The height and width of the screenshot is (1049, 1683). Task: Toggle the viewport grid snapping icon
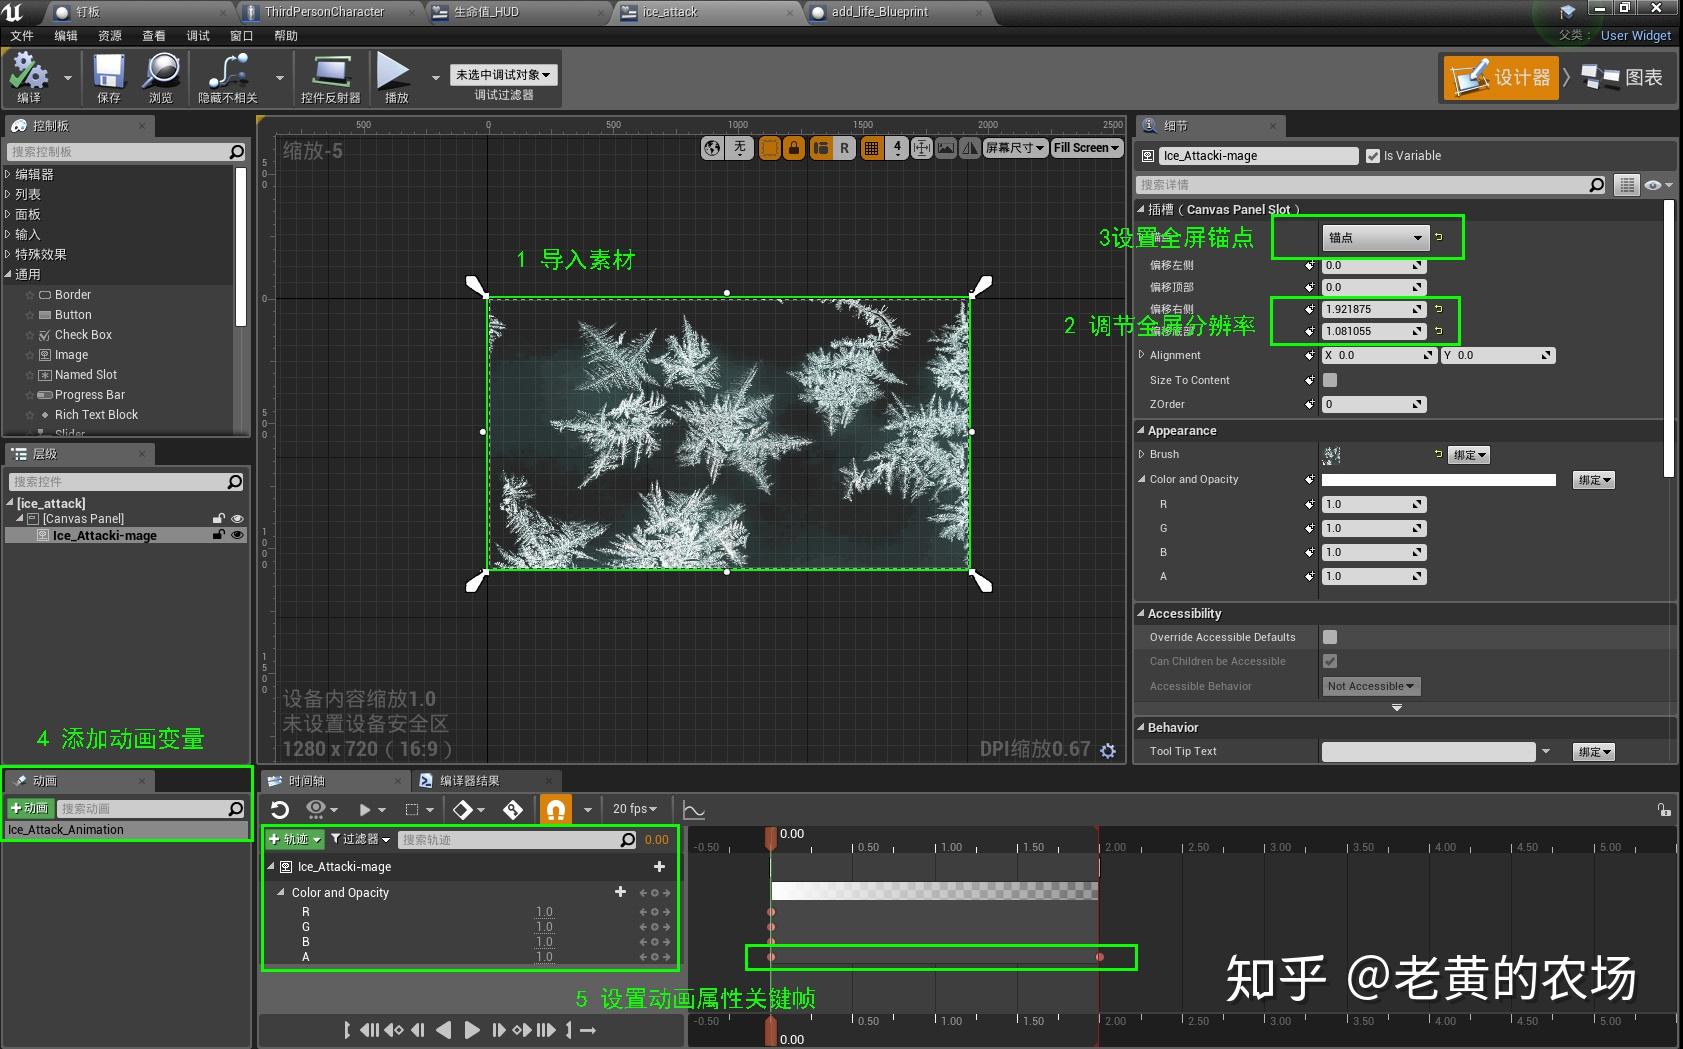pos(872,147)
